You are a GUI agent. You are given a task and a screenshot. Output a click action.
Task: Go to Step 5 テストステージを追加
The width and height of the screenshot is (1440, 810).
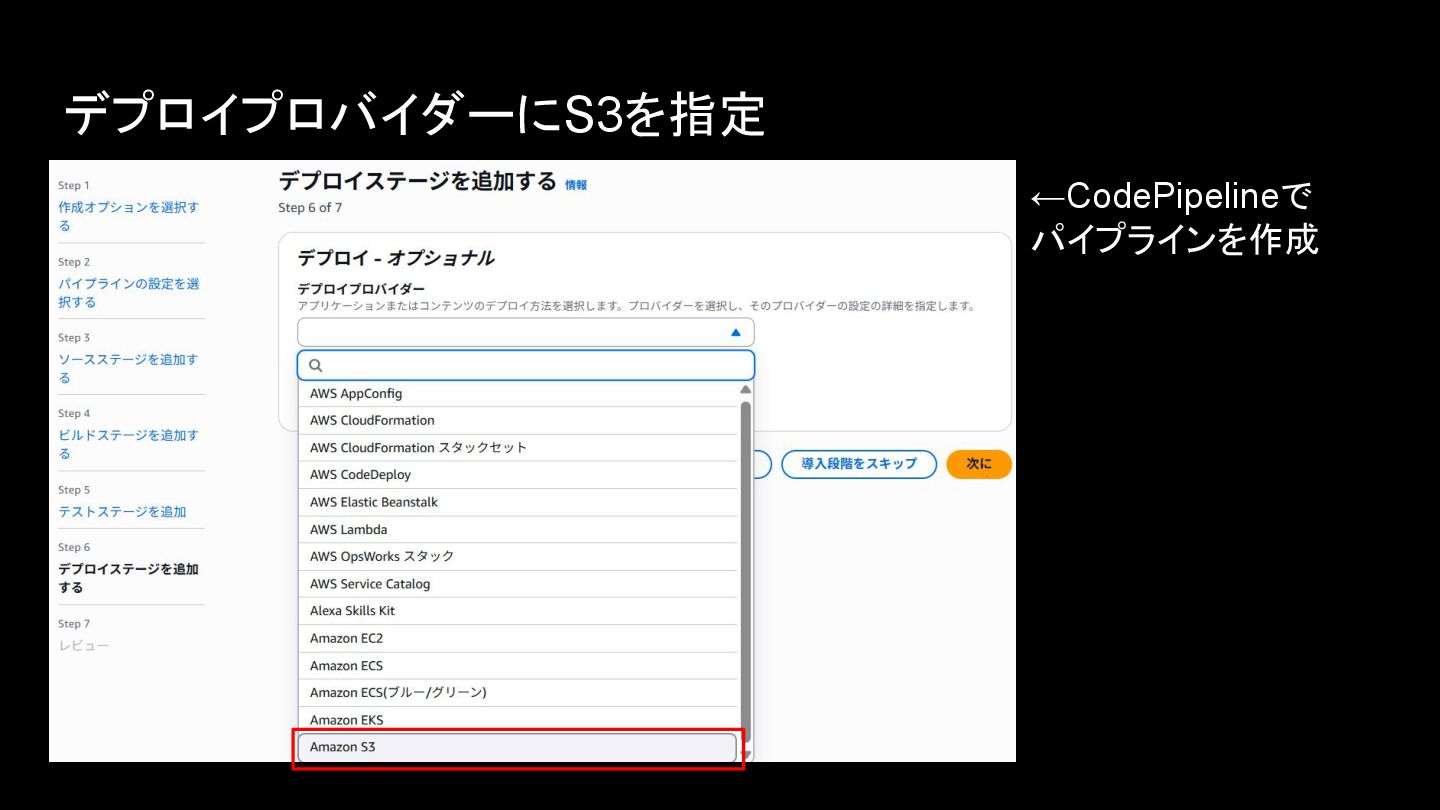tap(122, 511)
